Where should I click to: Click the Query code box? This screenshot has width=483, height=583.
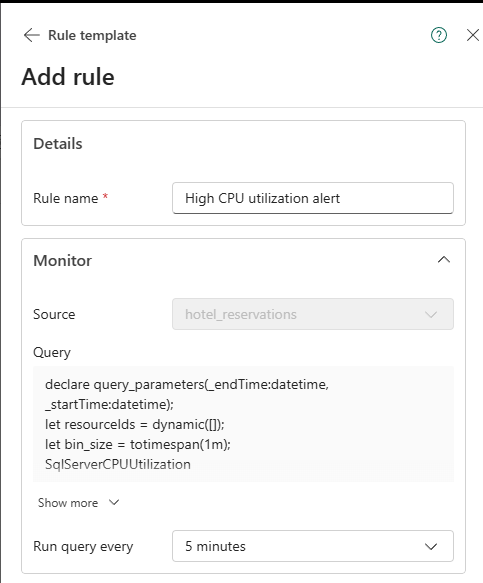point(244,424)
